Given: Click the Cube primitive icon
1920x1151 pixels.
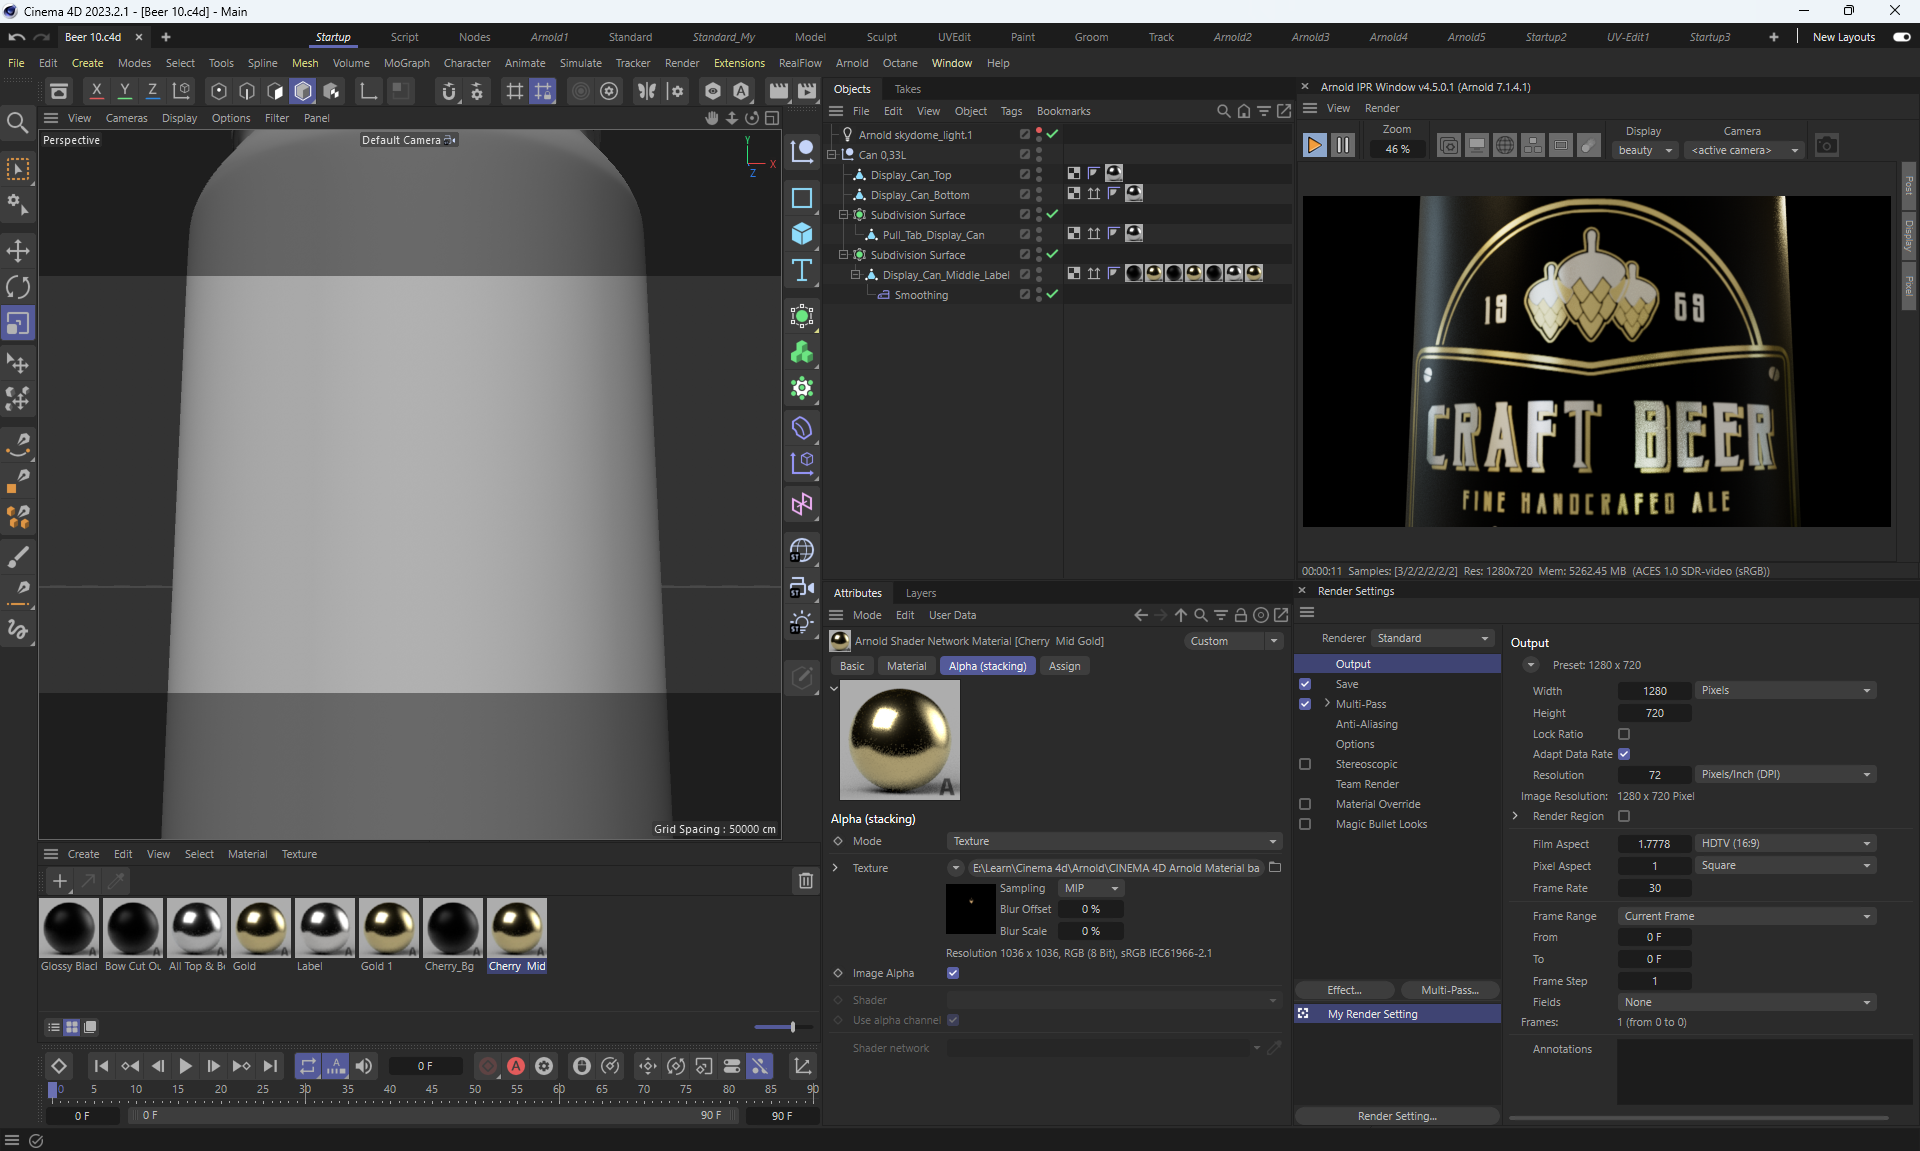Looking at the screenshot, I should [801, 234].
